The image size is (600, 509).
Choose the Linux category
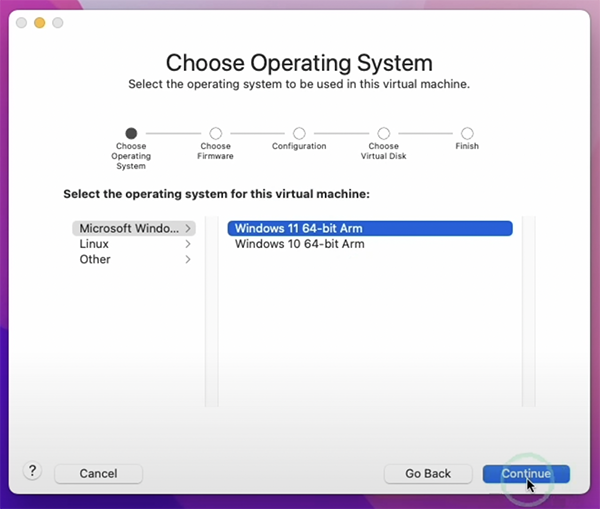tap(134, 244)
